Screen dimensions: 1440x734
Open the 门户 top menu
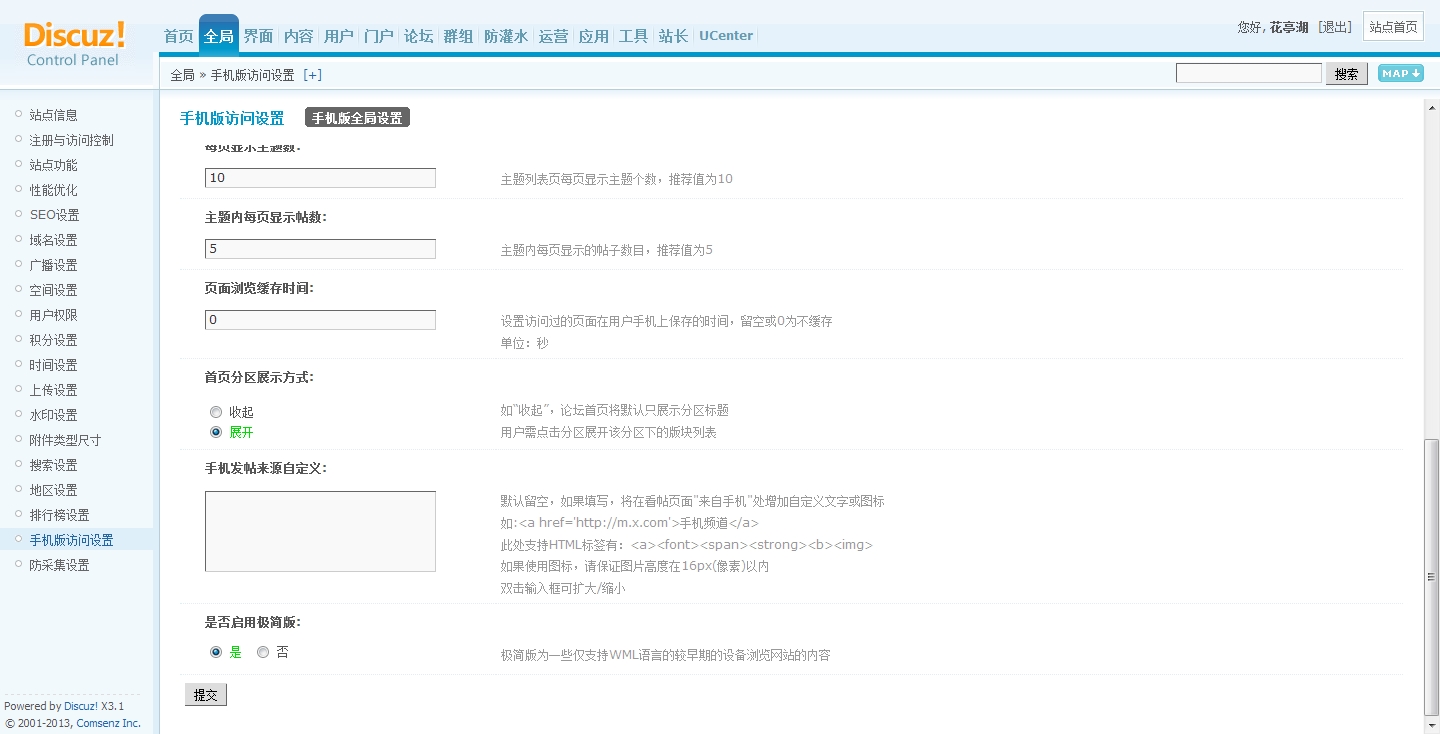point(379,36)
